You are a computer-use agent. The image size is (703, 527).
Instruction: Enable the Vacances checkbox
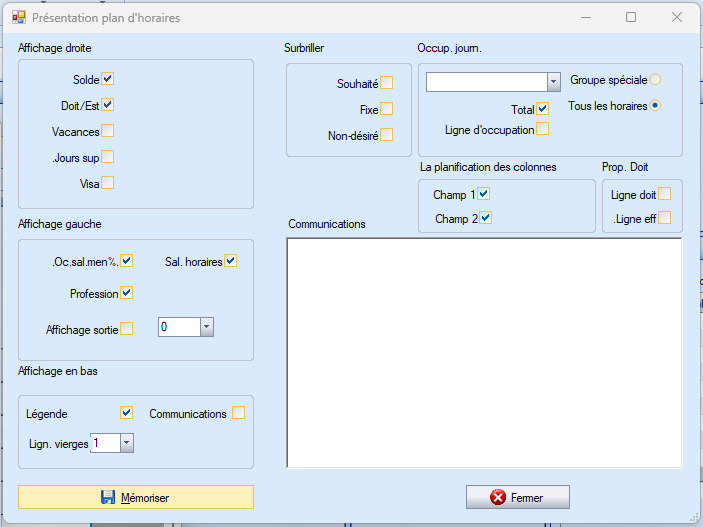(x=108, y=131)
